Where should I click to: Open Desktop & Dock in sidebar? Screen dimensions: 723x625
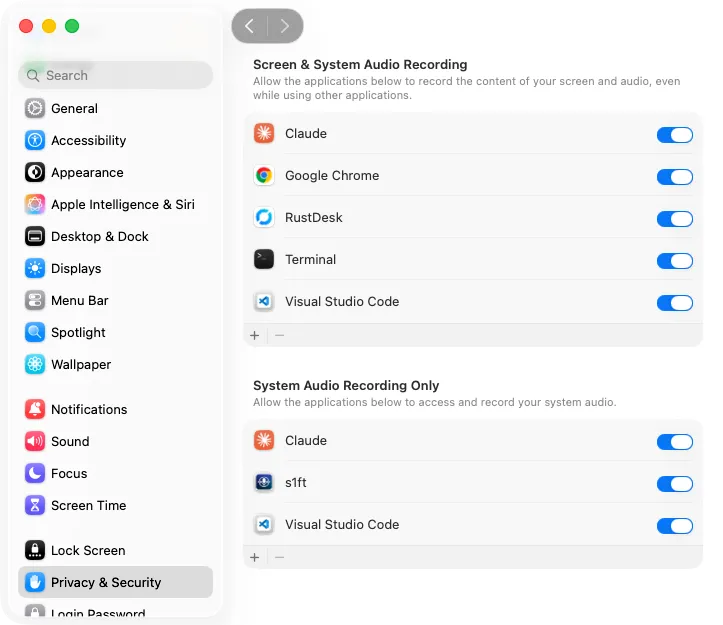(115, 236)
